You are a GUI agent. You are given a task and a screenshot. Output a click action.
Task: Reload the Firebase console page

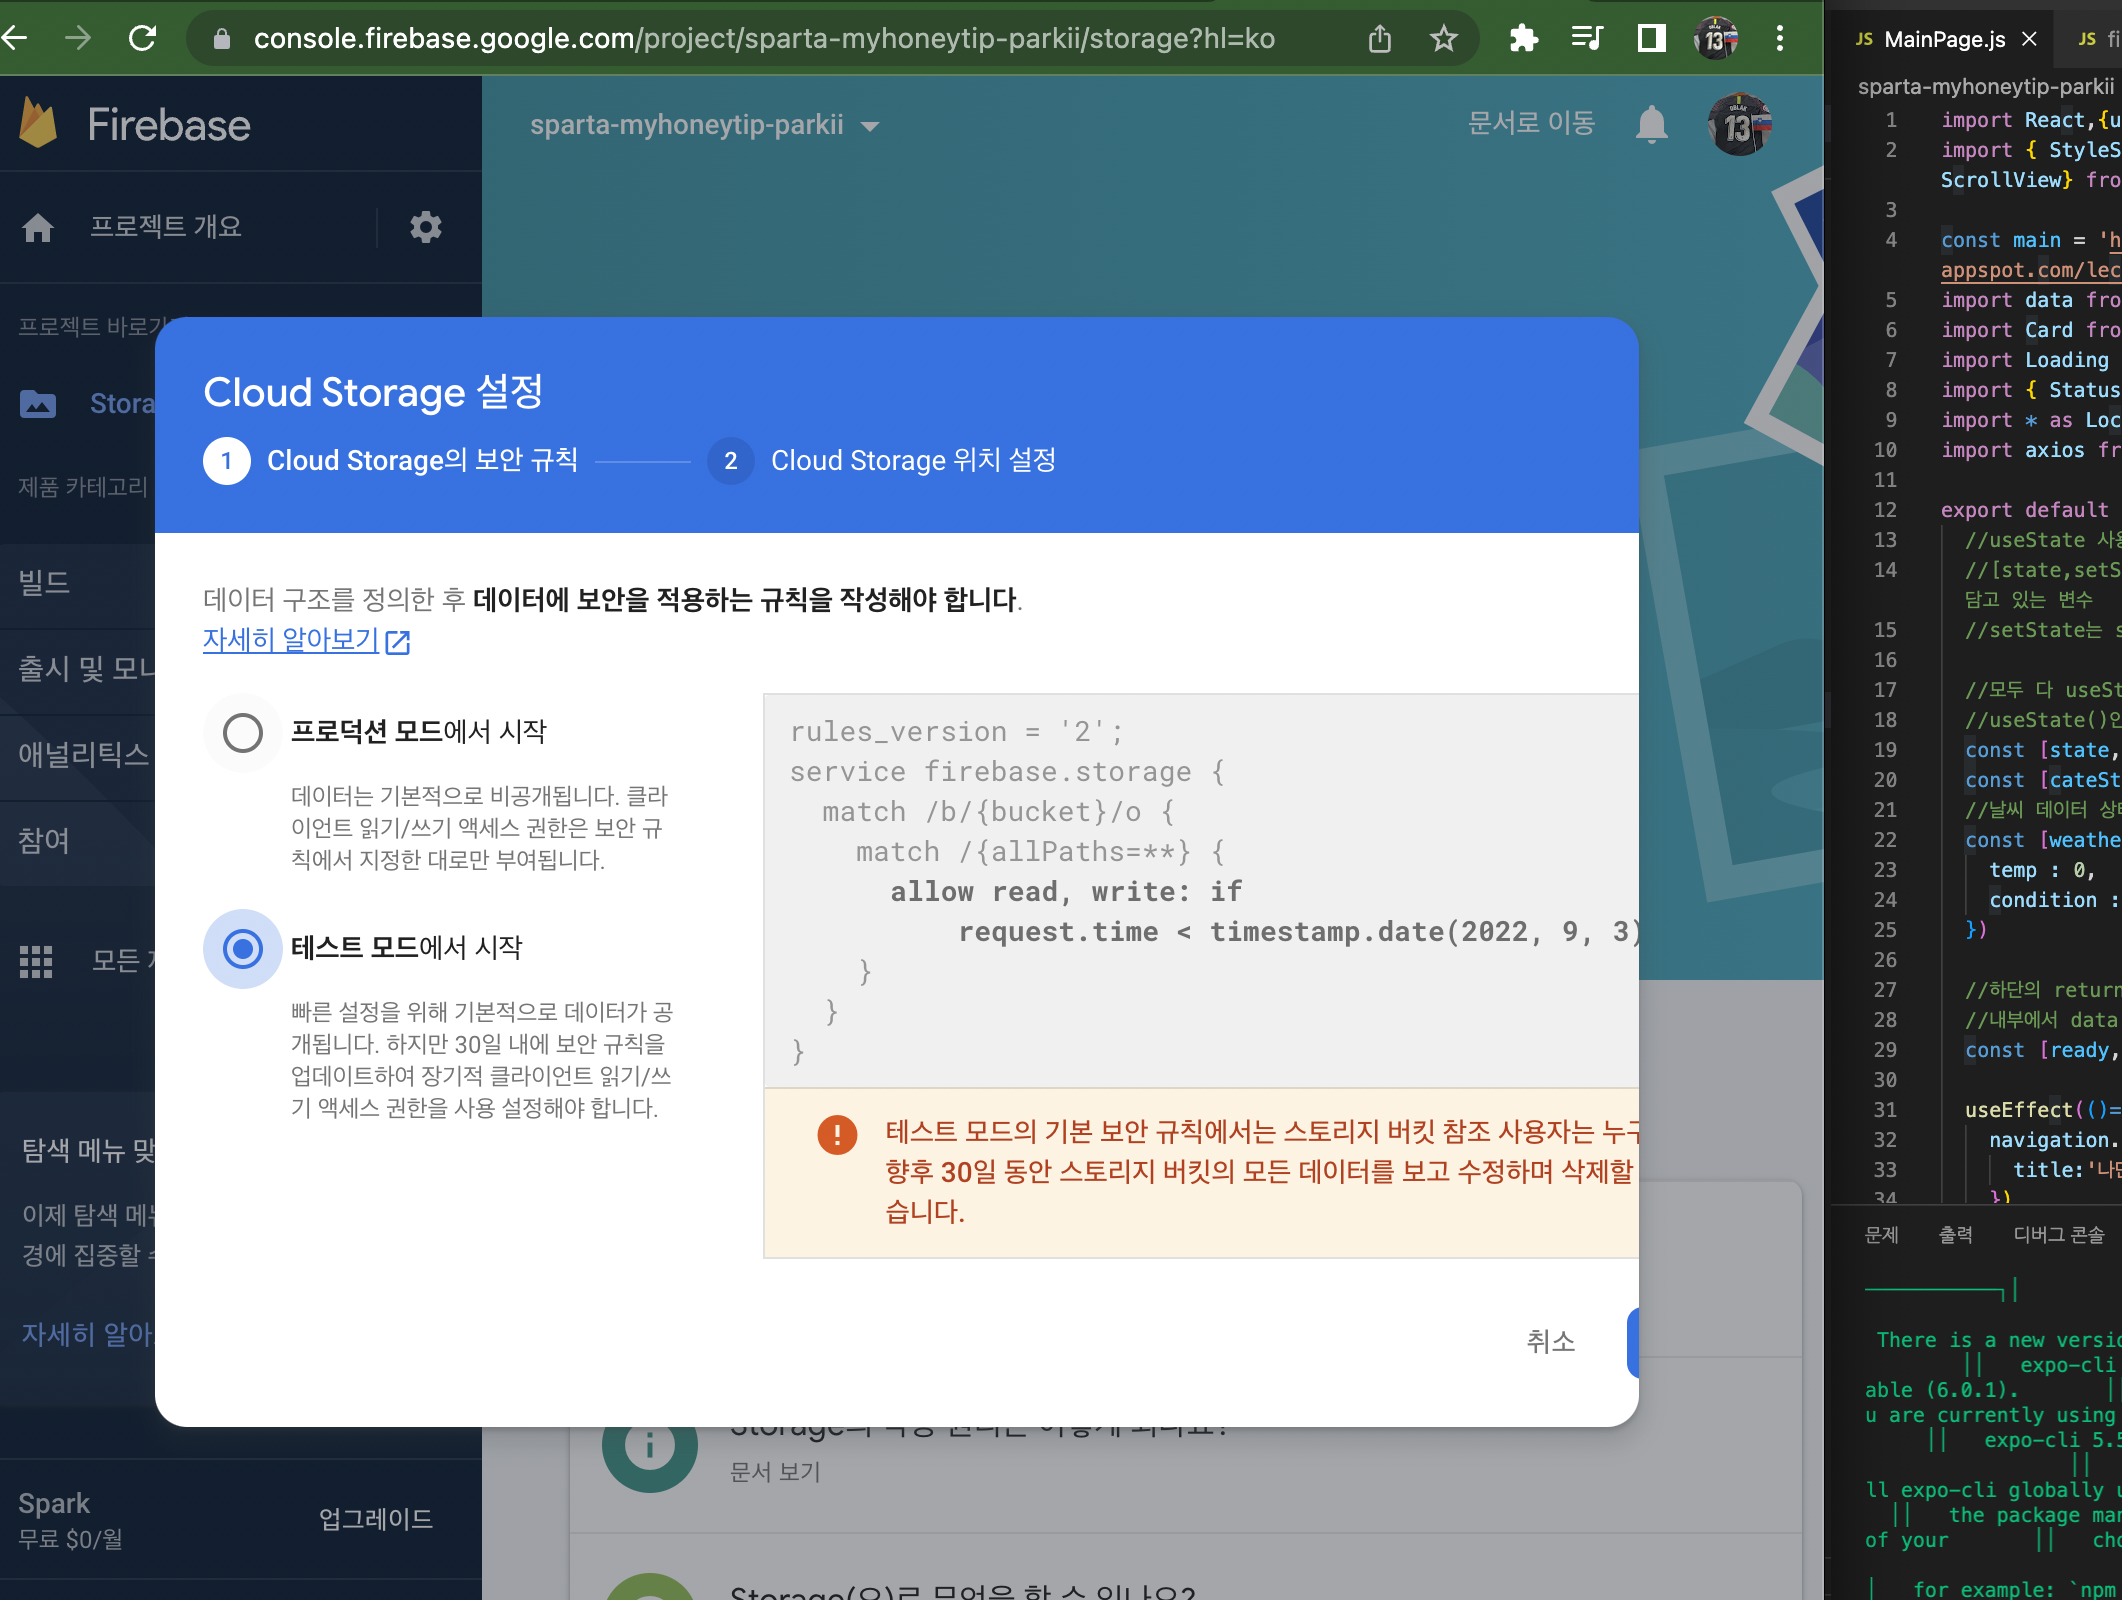click(143, 38)
